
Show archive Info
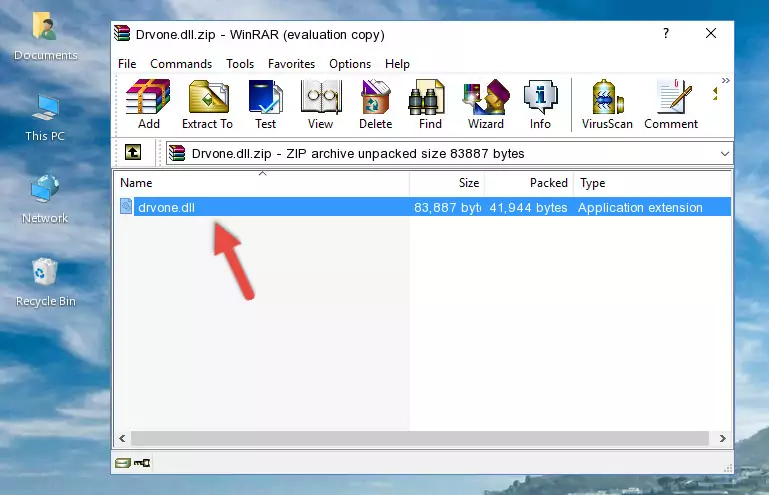point(540,104)
